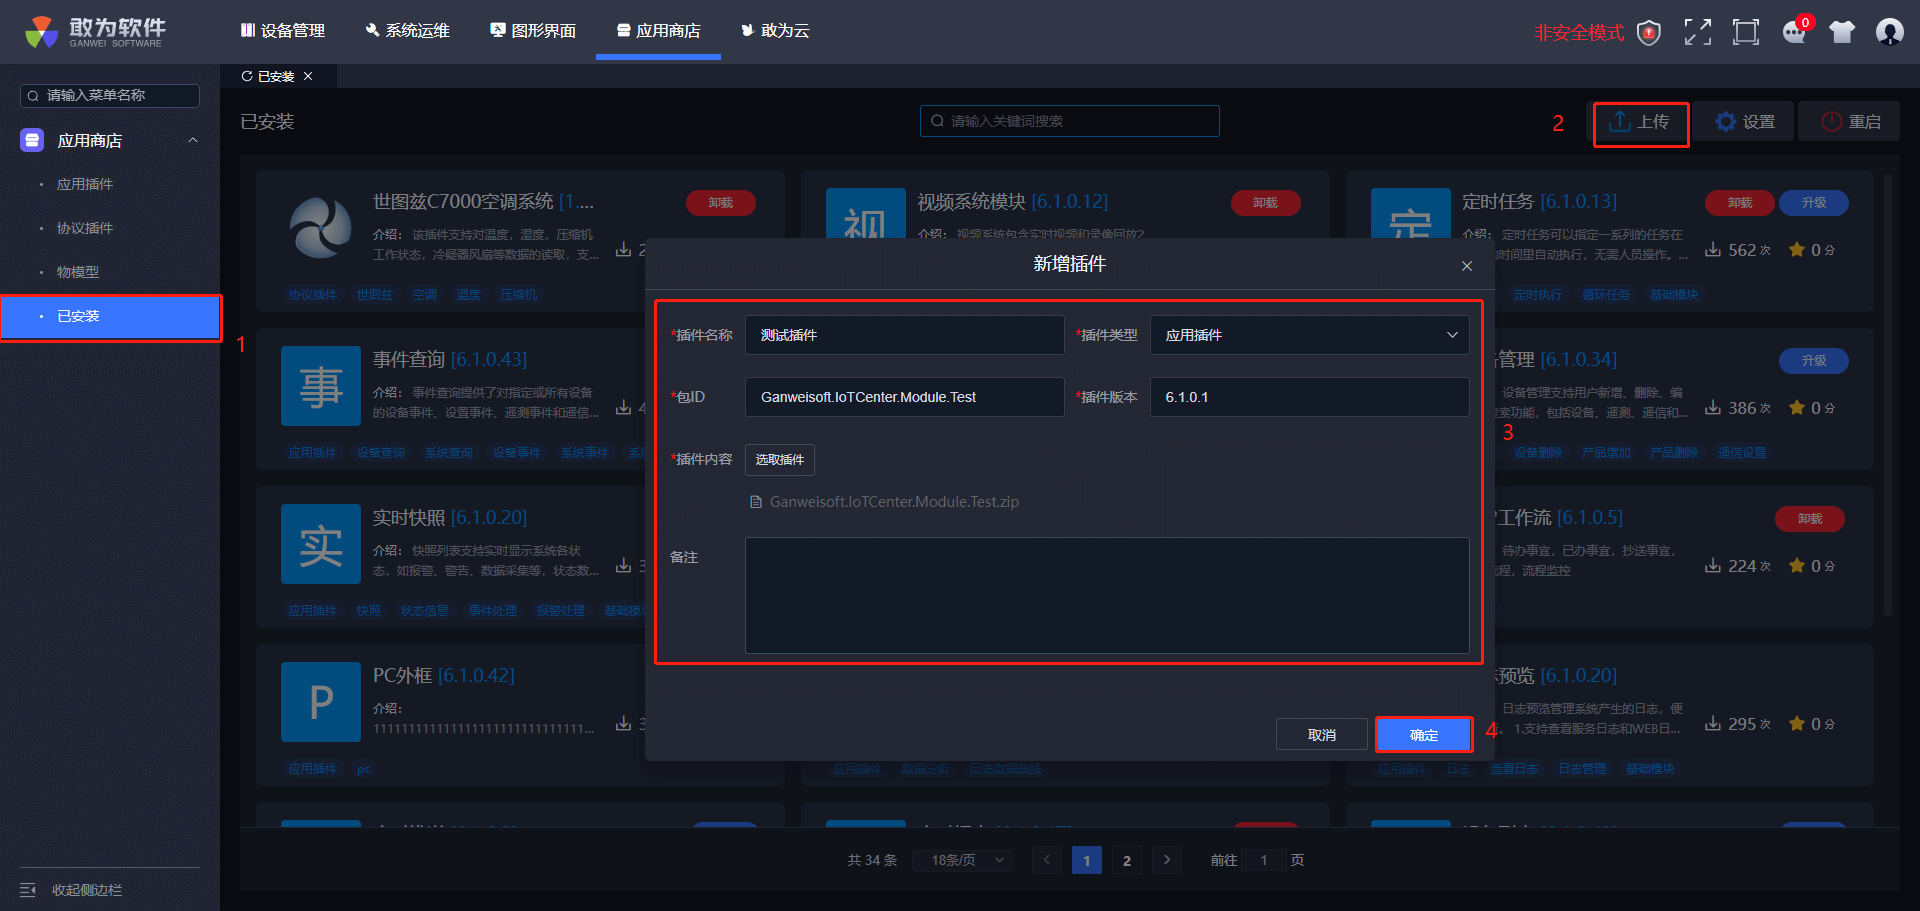Open the 系统运维 top menu
Image resolution: width=1920 pixels, height=911 pixels.
point(407,31)
